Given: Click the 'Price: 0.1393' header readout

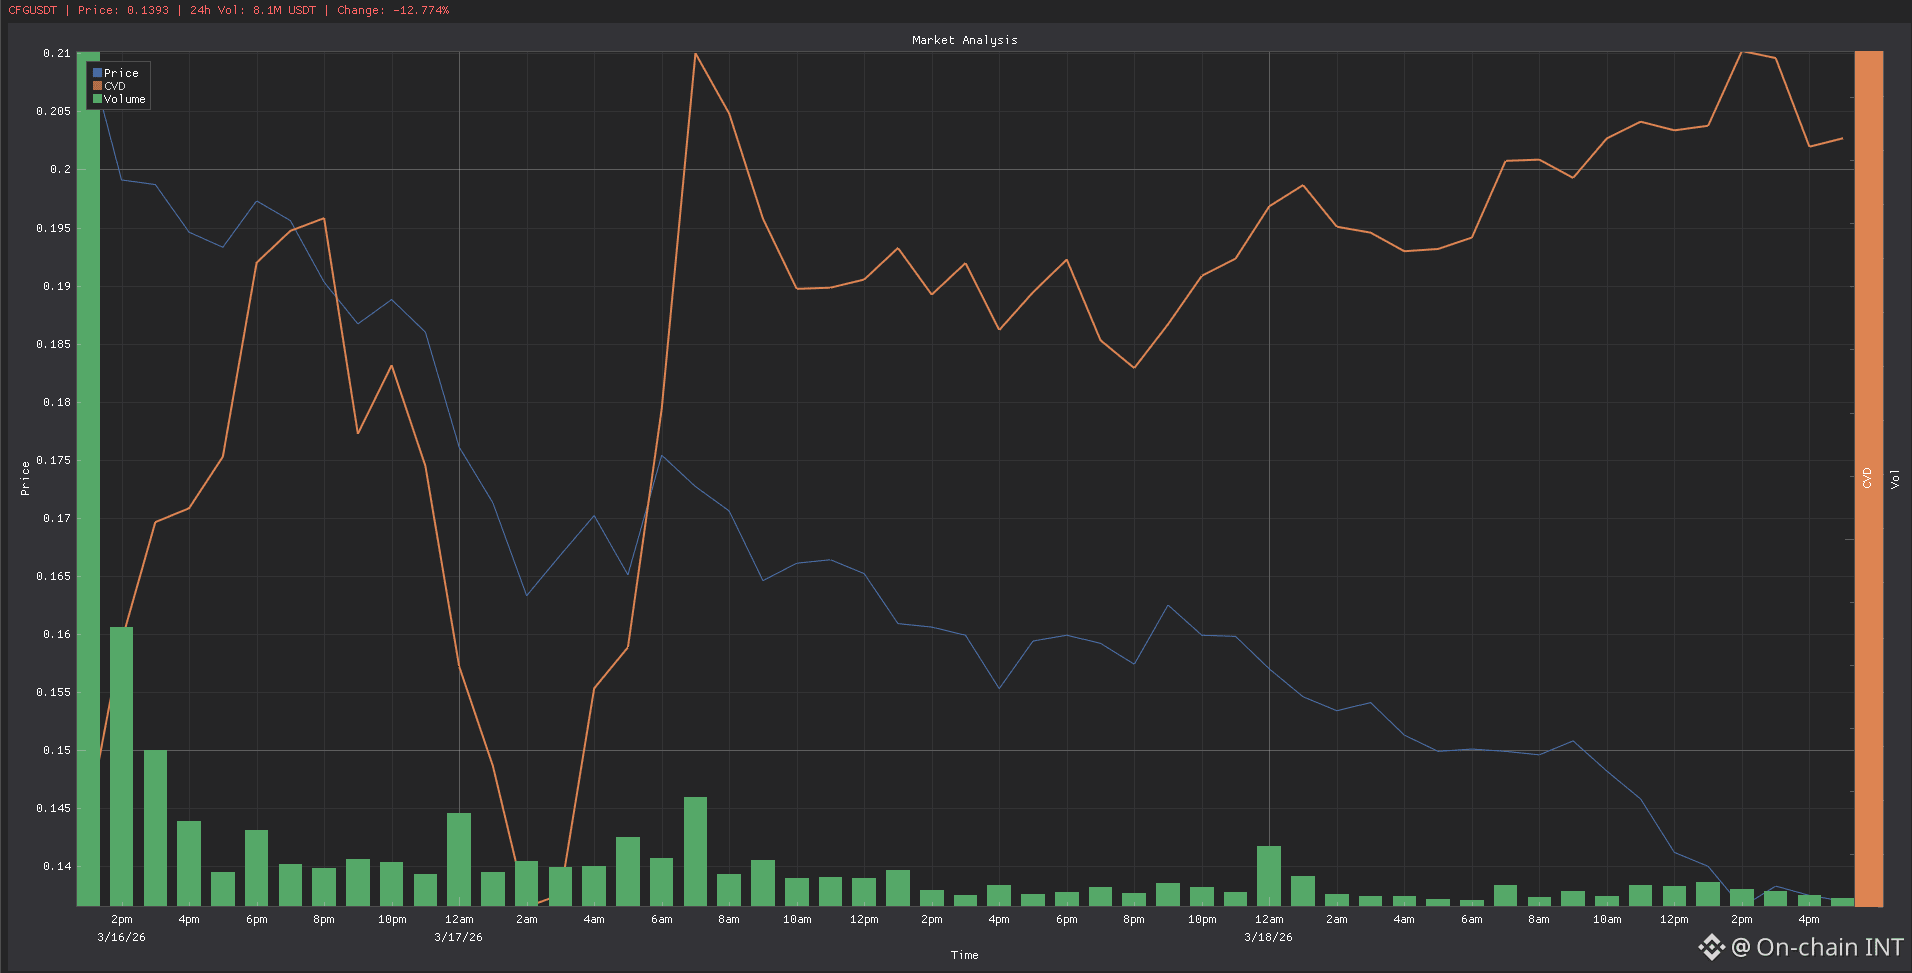Looking at the screenshot, I should click(123, 10).
